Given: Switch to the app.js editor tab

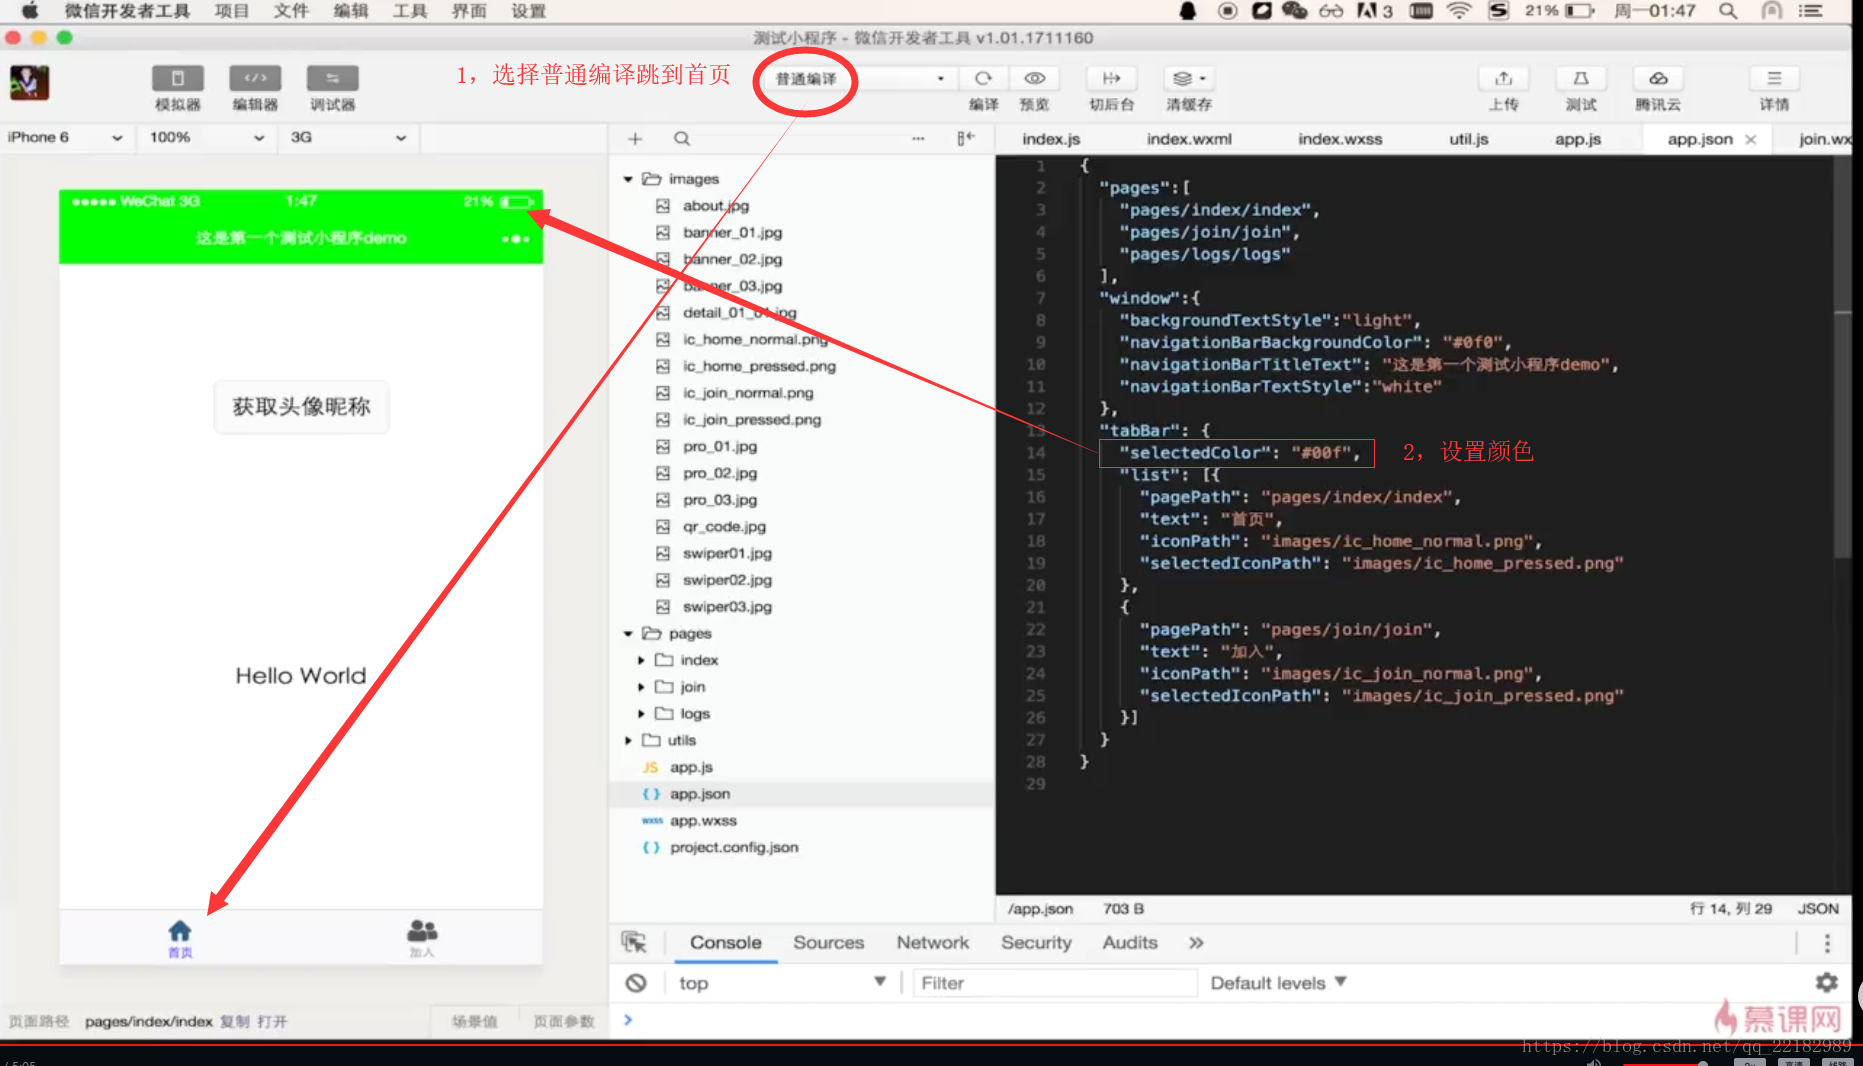Looking at the screenshot, I should click(x=1578, y=139).
